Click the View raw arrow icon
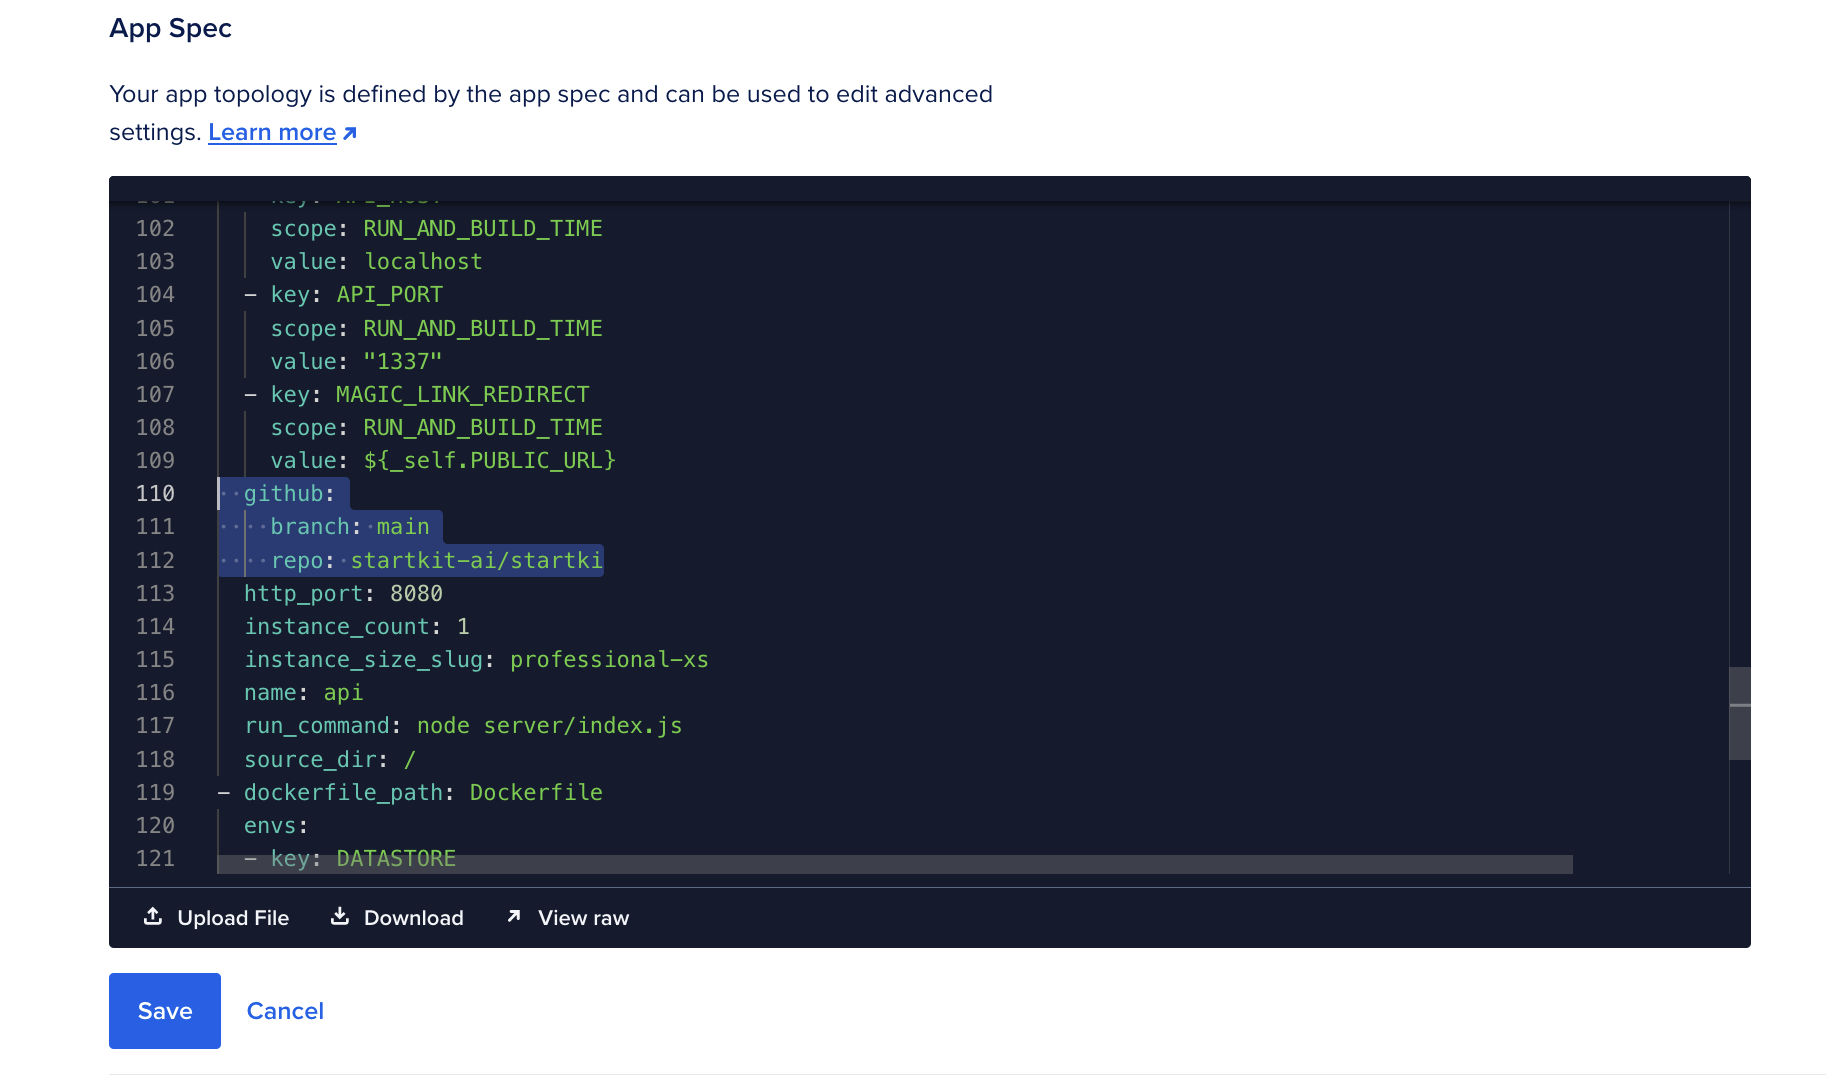Screen dimensions: 1826x1076 [514, 916]
